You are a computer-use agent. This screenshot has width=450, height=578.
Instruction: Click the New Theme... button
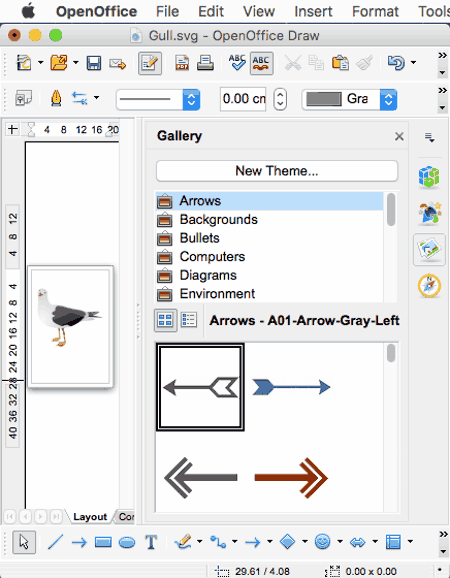pos(277,171)
